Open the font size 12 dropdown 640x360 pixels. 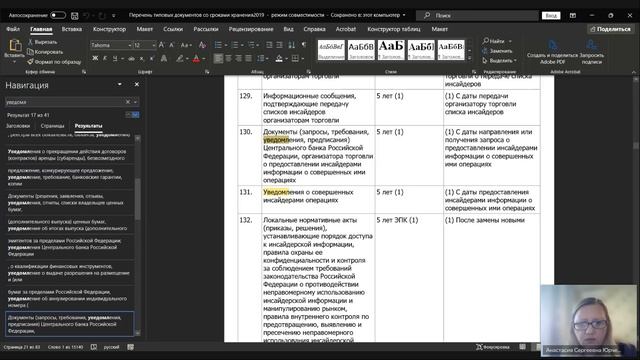tap(154, 45)
